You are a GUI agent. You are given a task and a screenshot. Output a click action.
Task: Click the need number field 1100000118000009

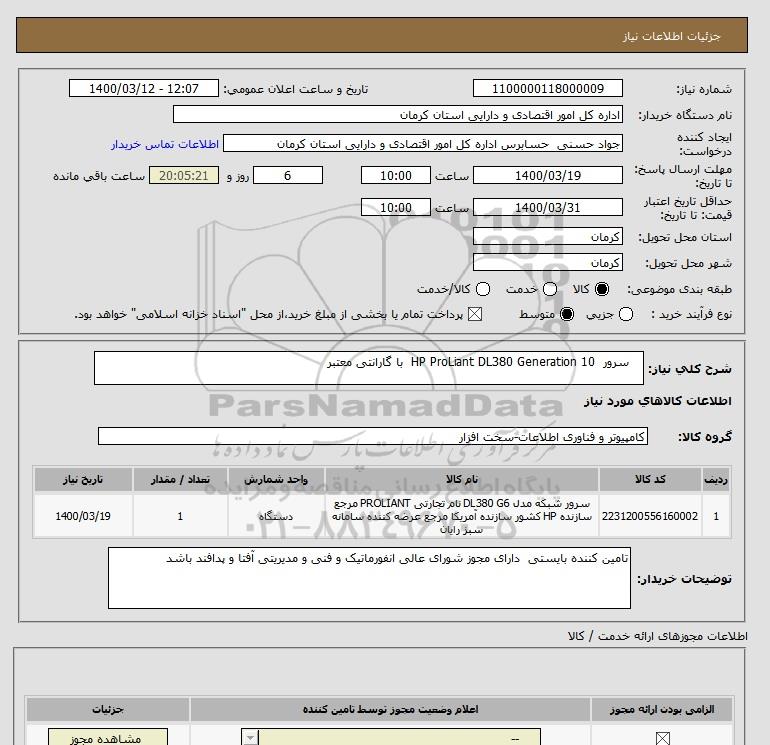(x=548, y=88)
